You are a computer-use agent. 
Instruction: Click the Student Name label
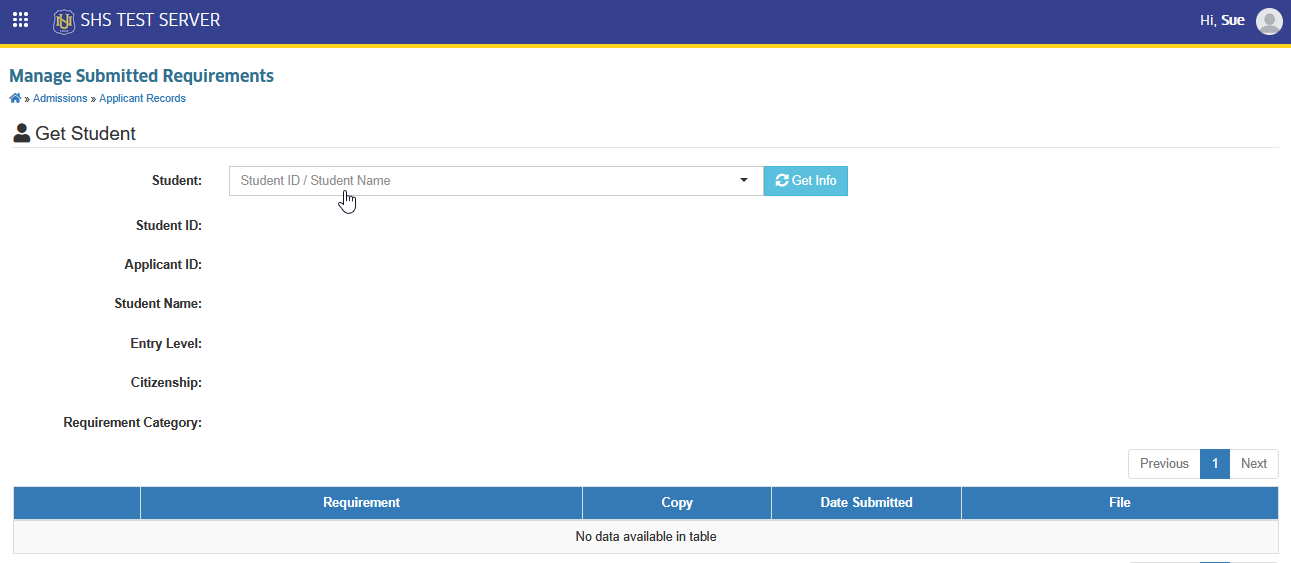(158, 304)
